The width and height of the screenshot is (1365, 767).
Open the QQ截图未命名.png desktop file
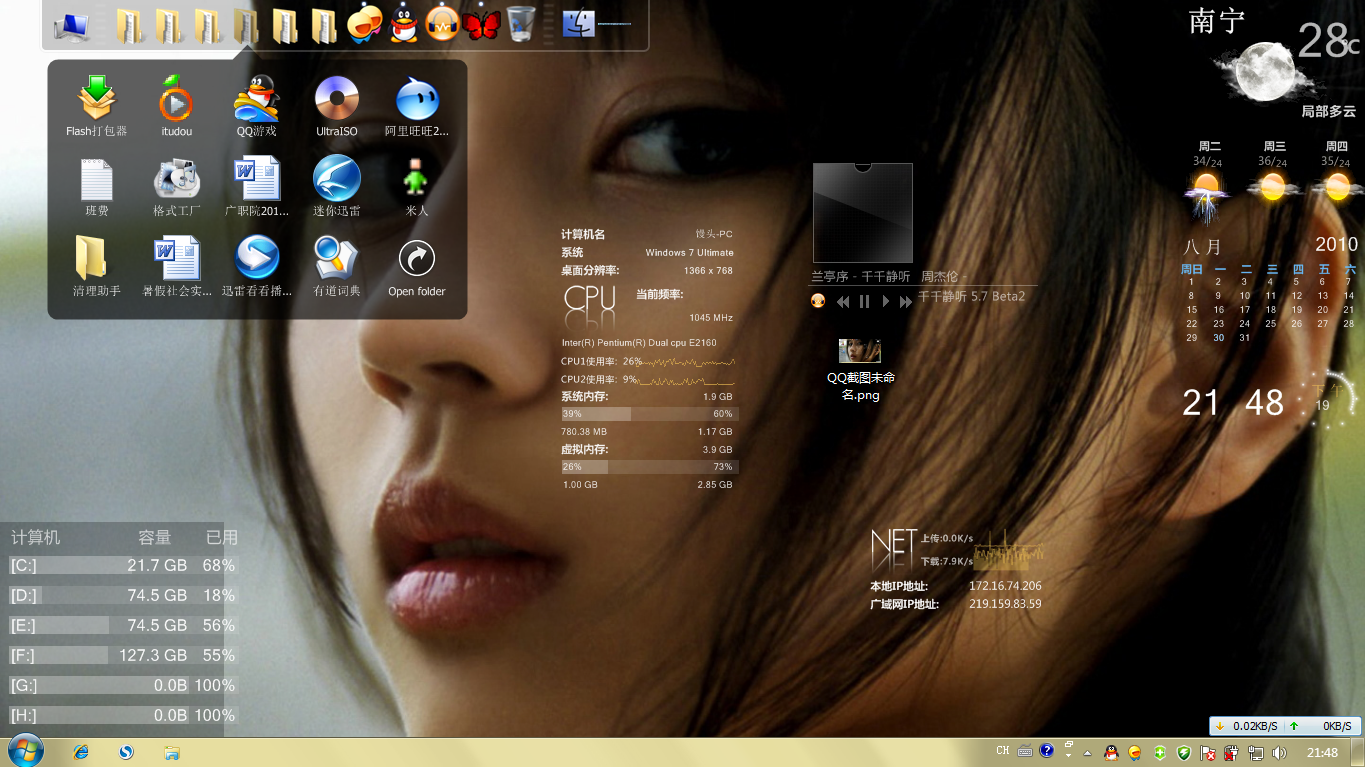(860, 369)
